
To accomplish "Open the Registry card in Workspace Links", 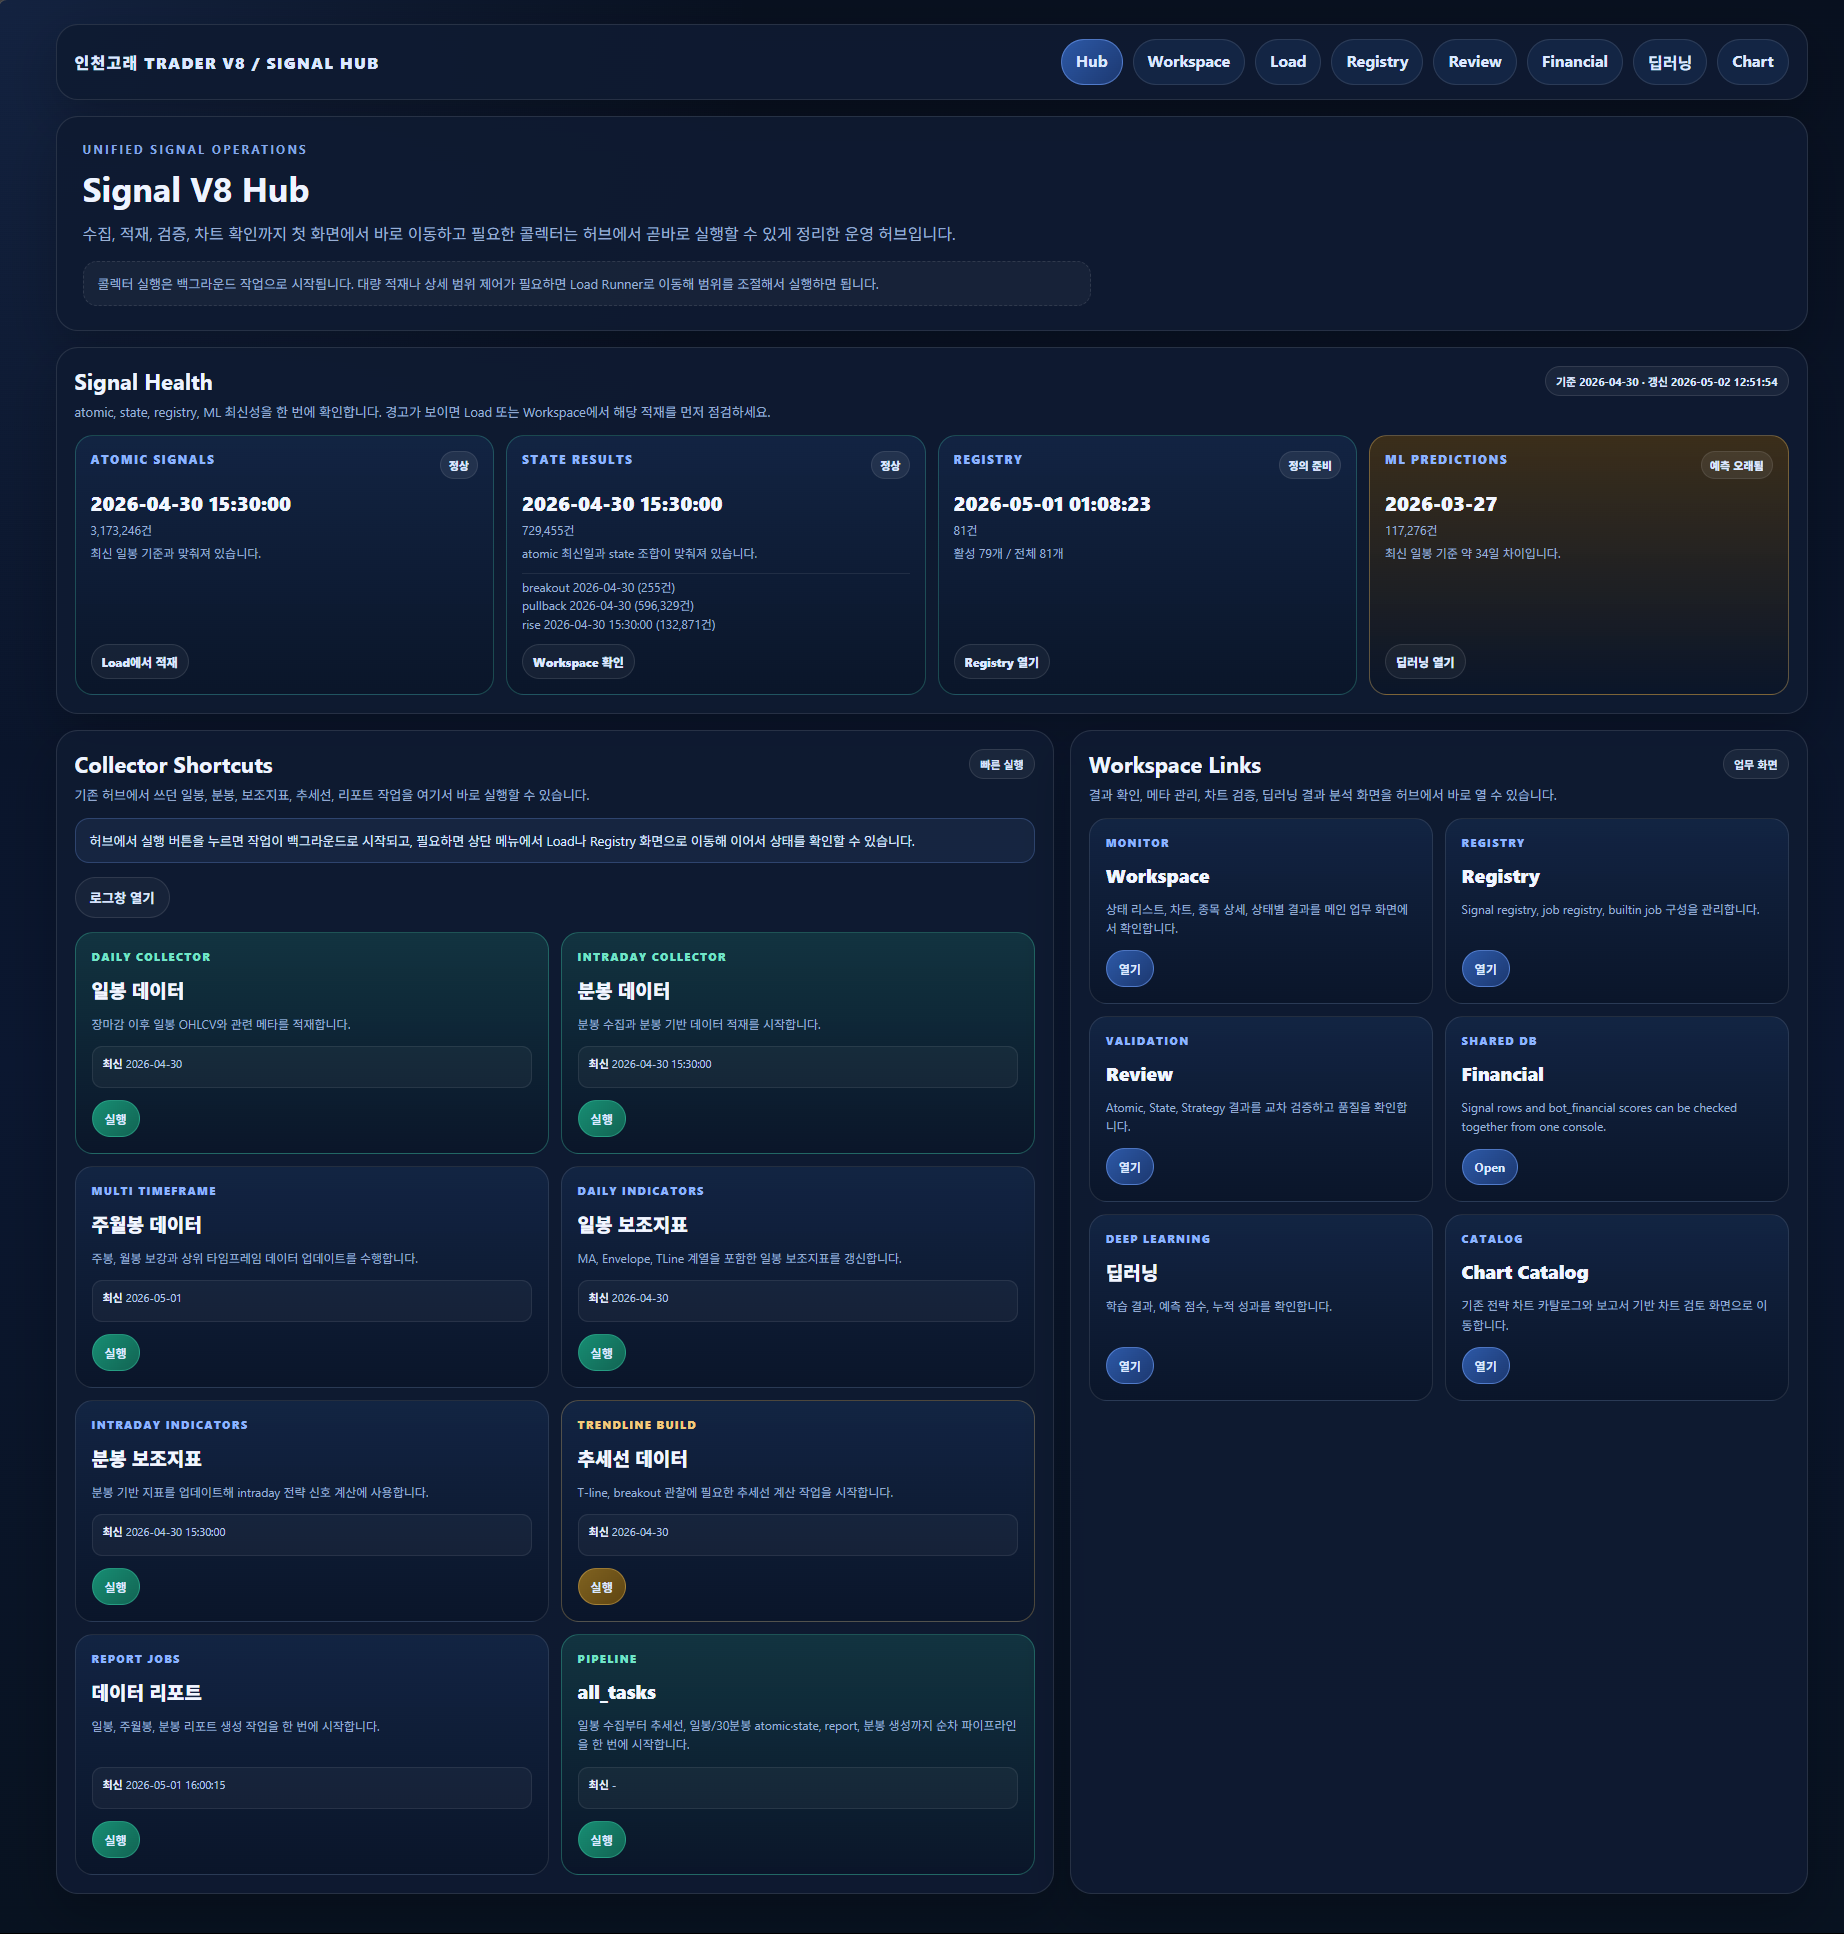I will [x=1486, y=969].
